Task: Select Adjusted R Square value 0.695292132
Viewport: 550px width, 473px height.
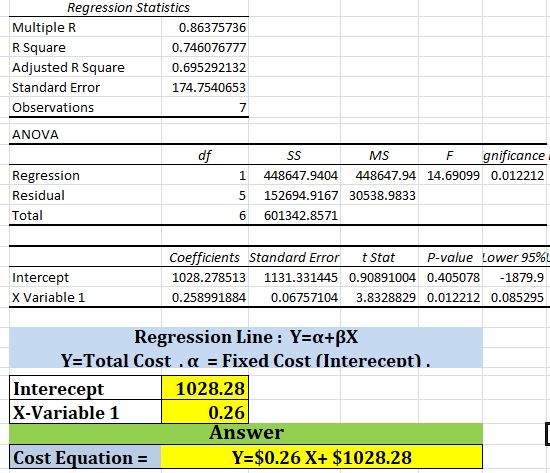Action: point(205,67)
